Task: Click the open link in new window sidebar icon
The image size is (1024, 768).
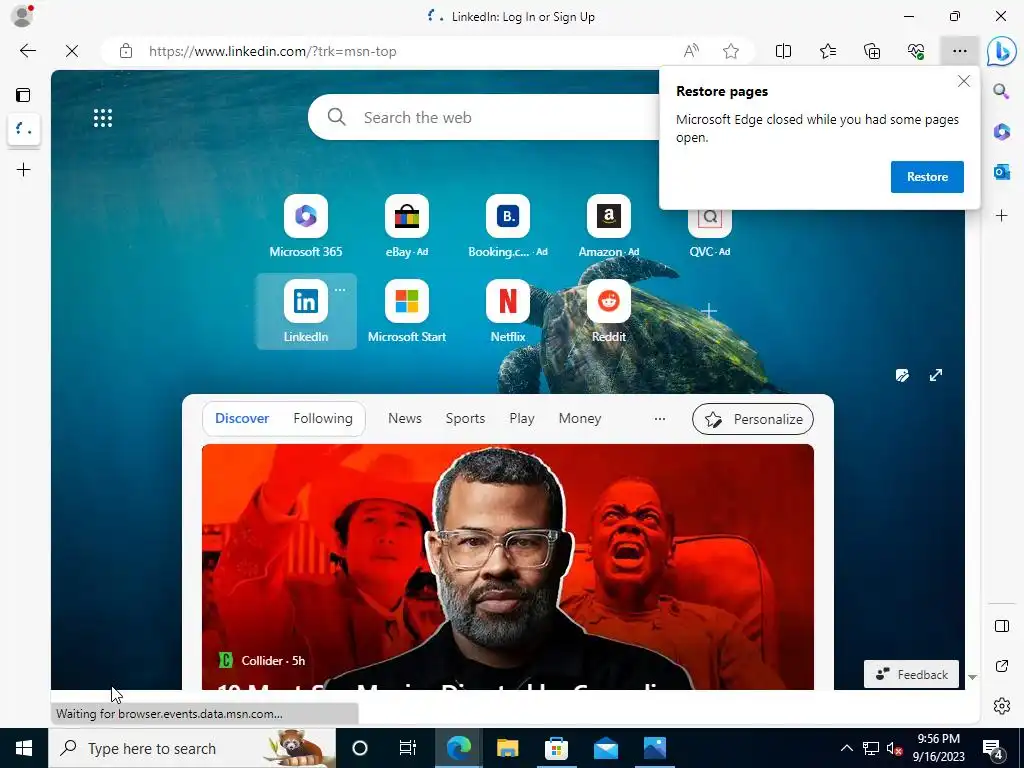Action: (x=1001, y=666)
